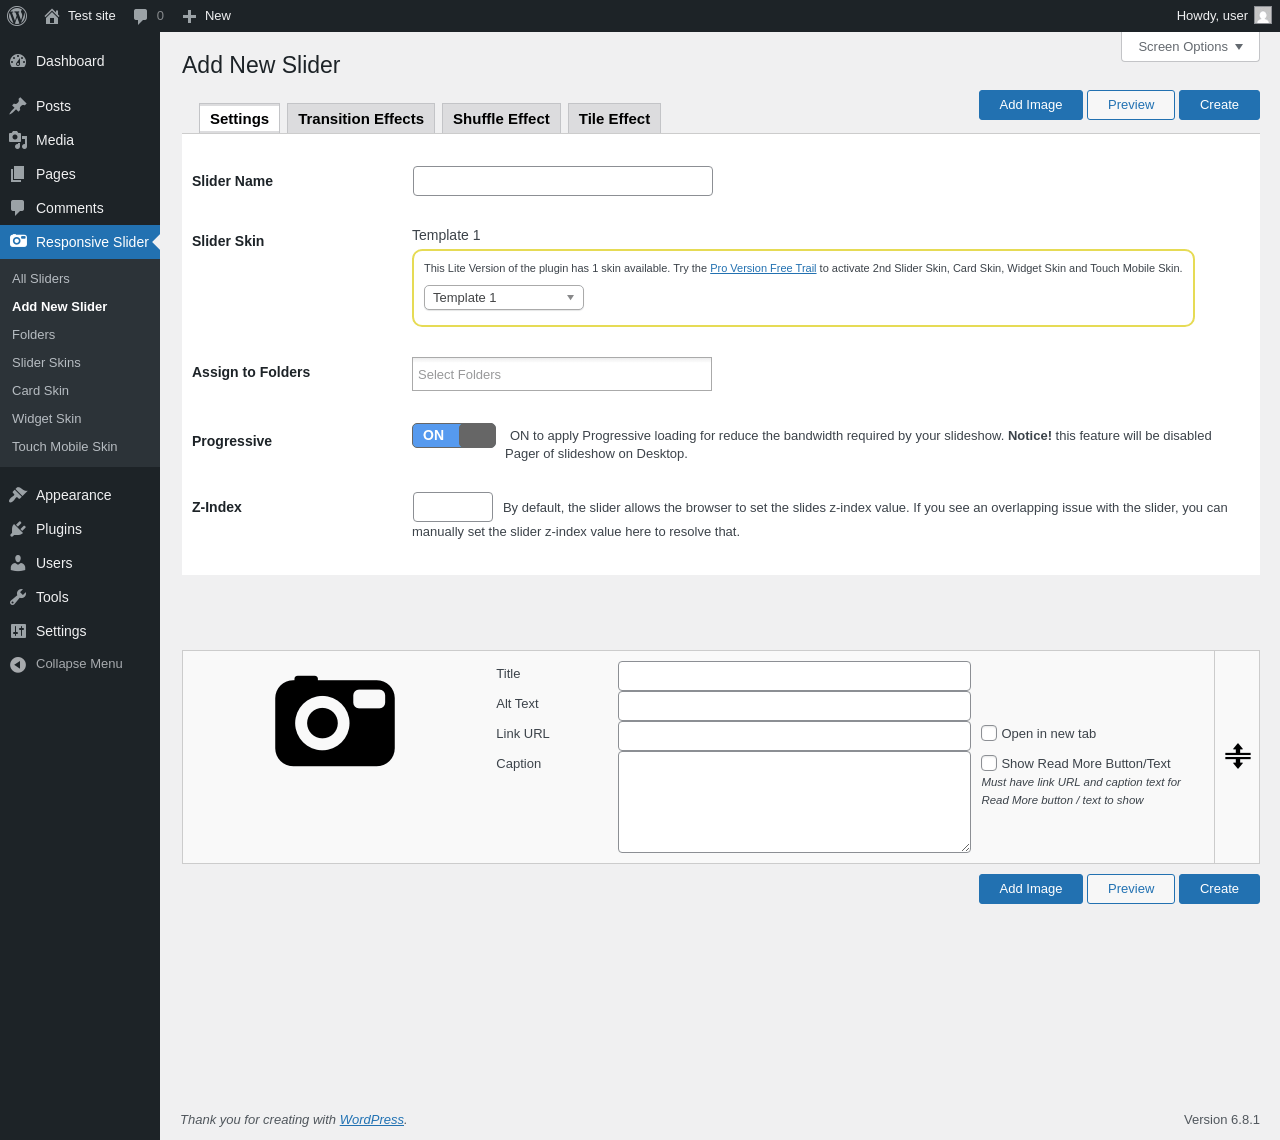Open the Template 1 skin dropdown
The image size is (1280, 1140).
coord(504,298)
